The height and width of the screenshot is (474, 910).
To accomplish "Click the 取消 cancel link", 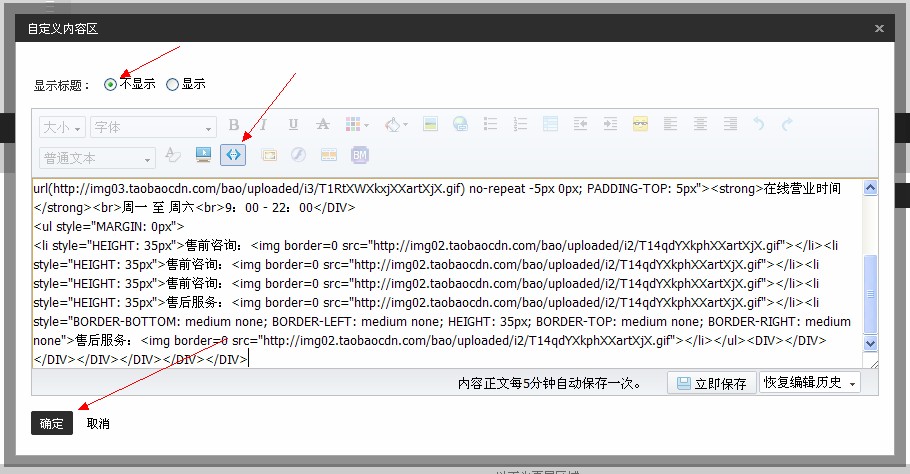I will (x=98, y=424).
